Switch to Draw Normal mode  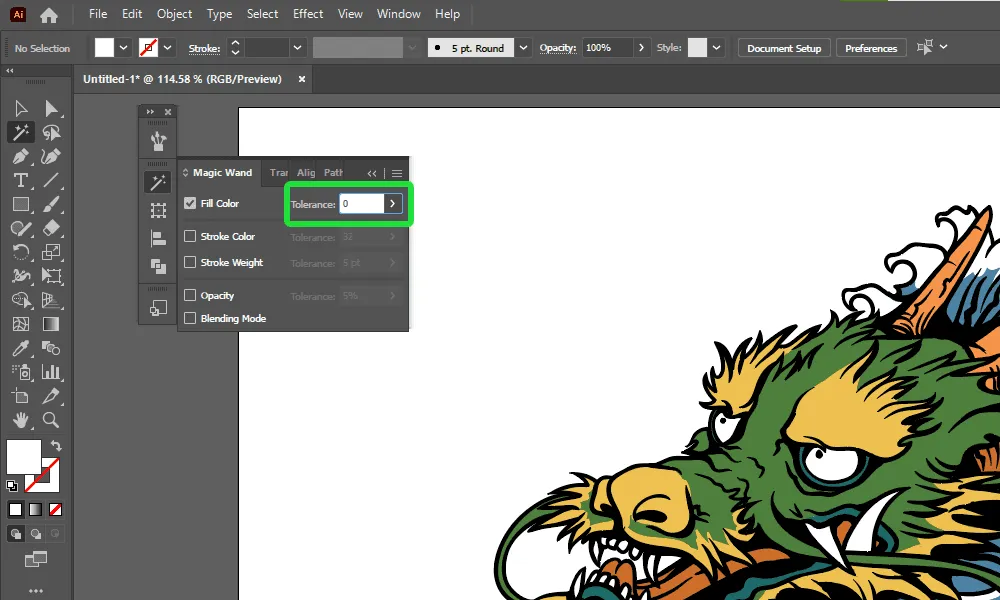coord(16,534)
